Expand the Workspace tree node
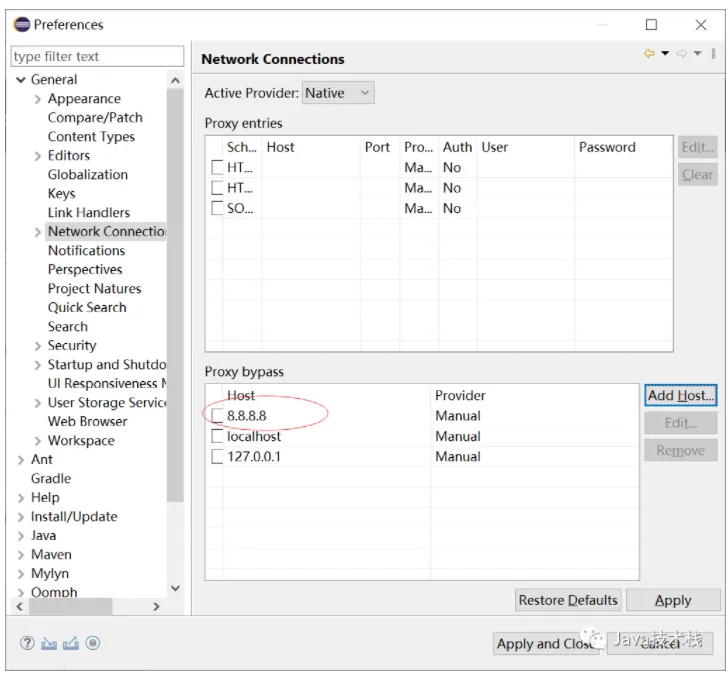The width and height of the screenshot is (728, 683). point(38,441)
